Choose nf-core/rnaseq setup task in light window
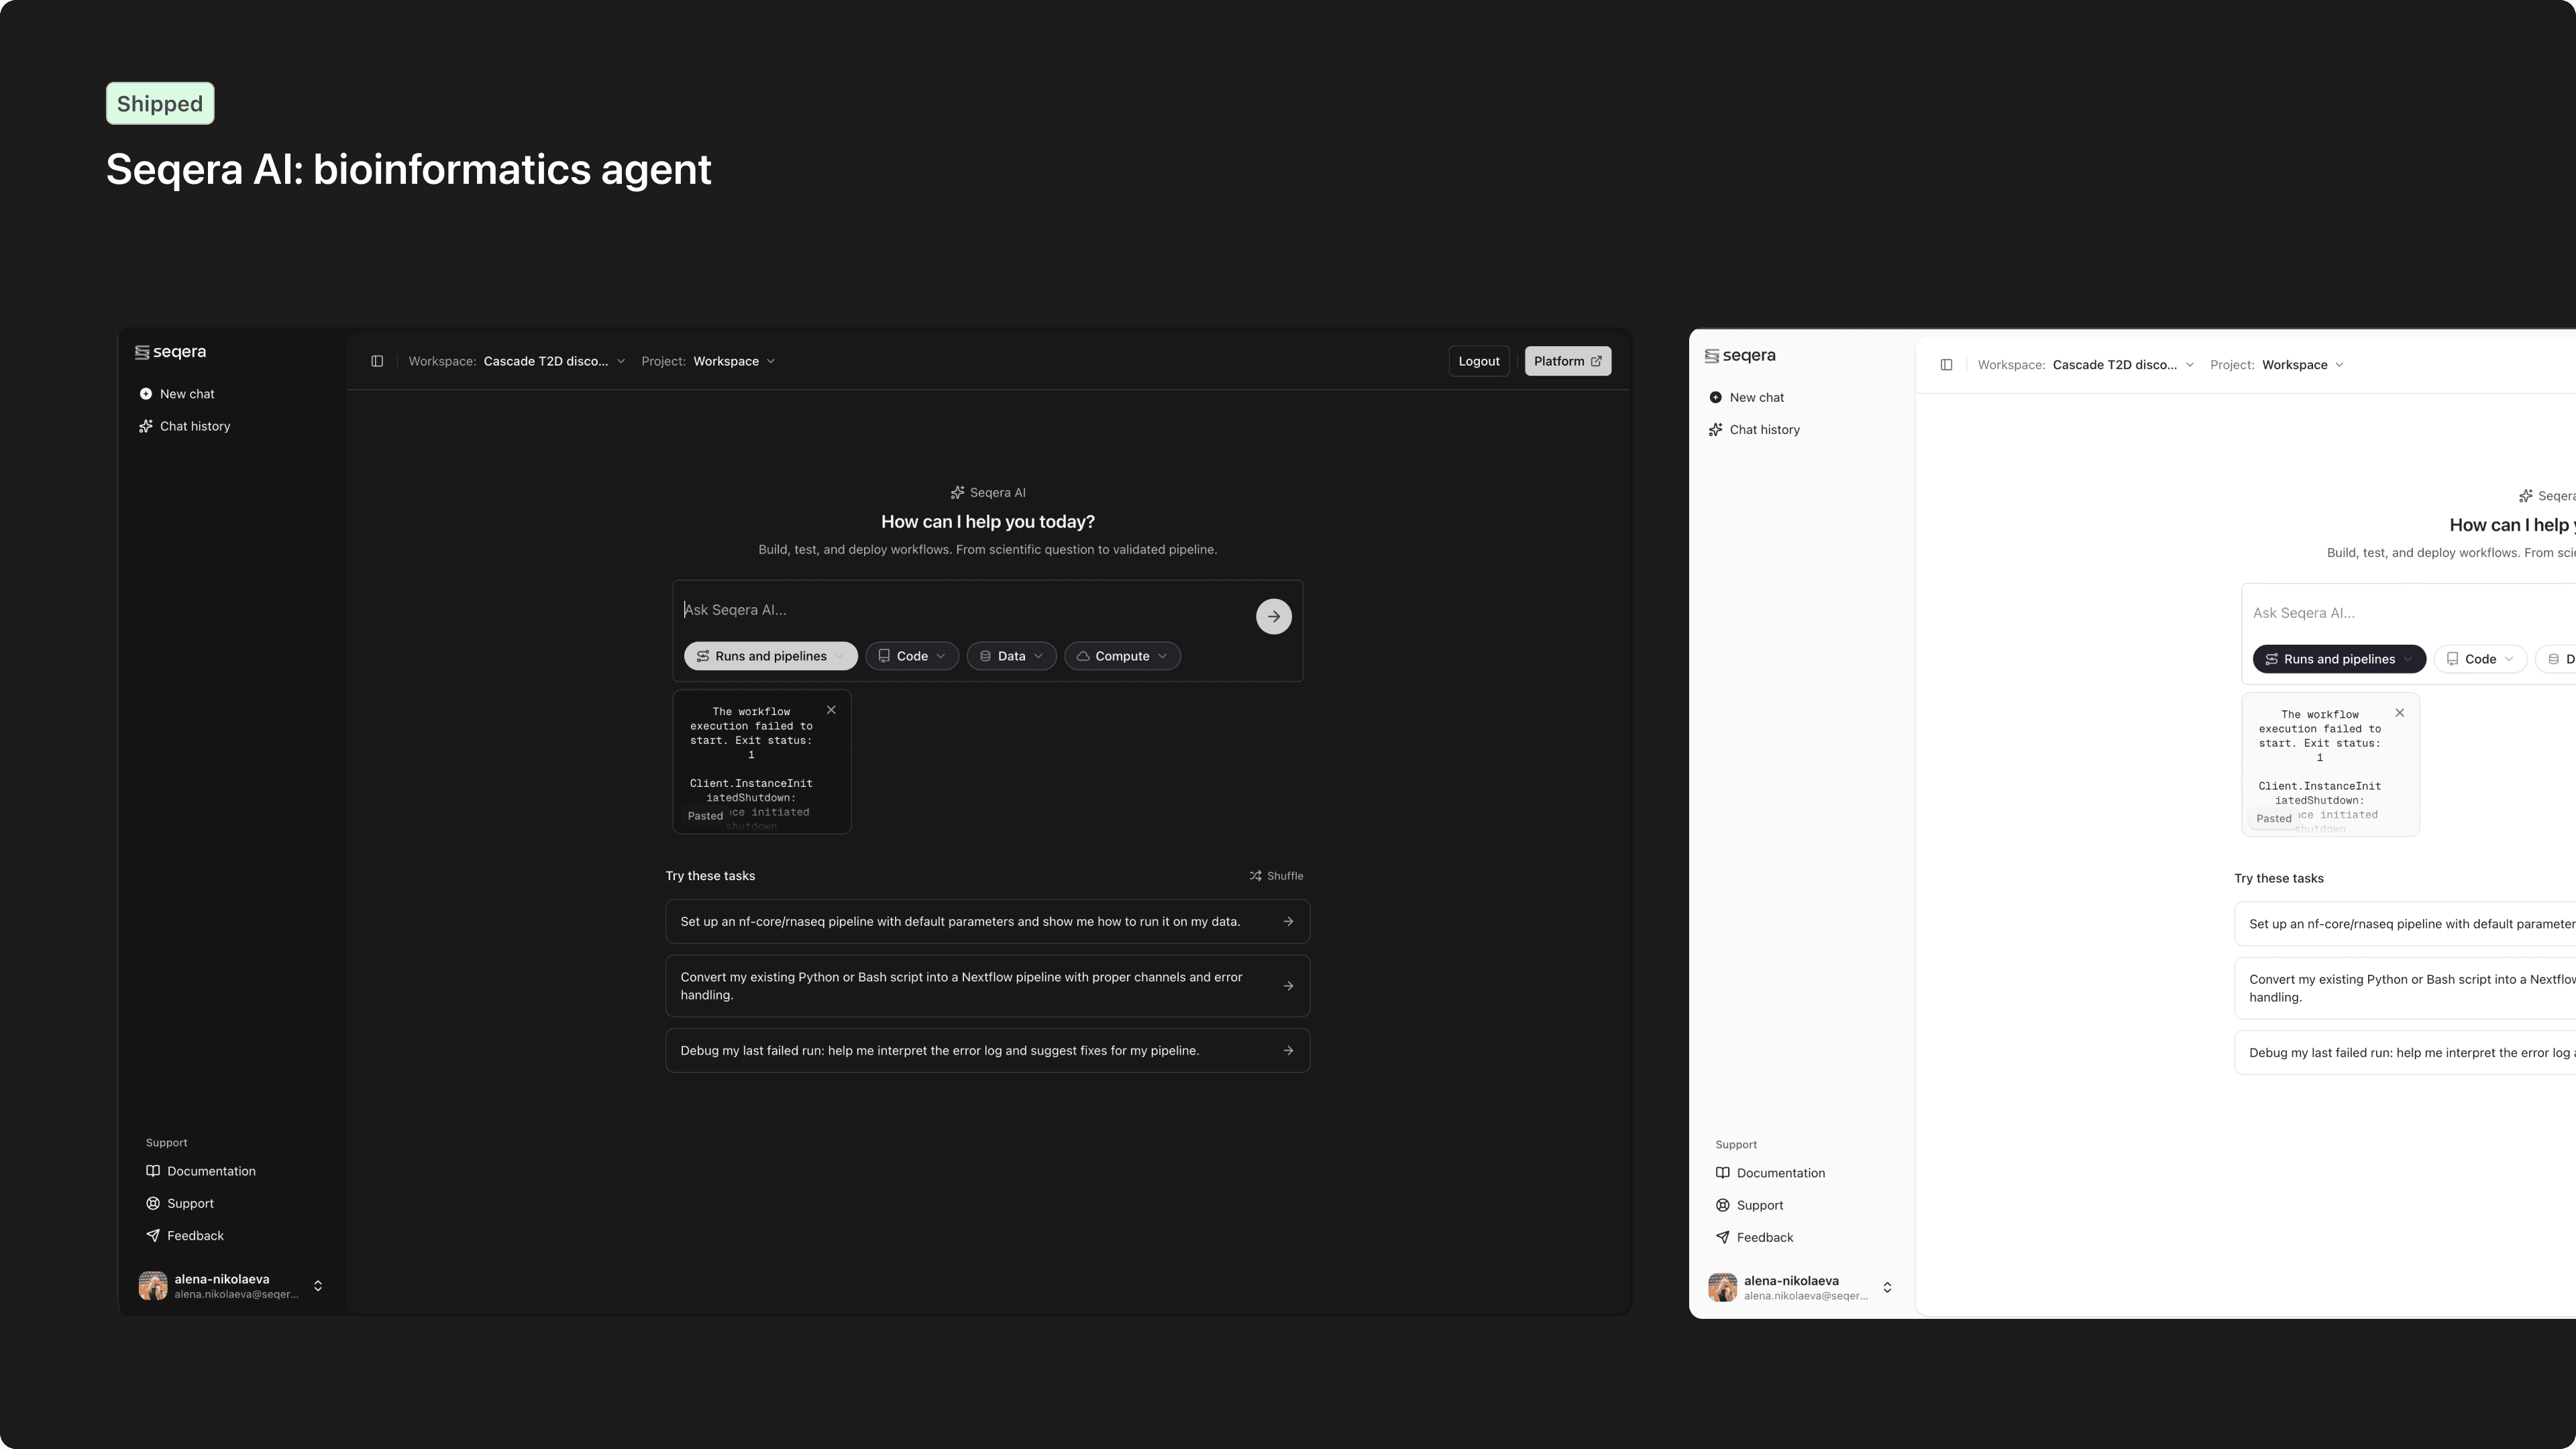The image size is (2576, 1449). tap(2405, 924)
